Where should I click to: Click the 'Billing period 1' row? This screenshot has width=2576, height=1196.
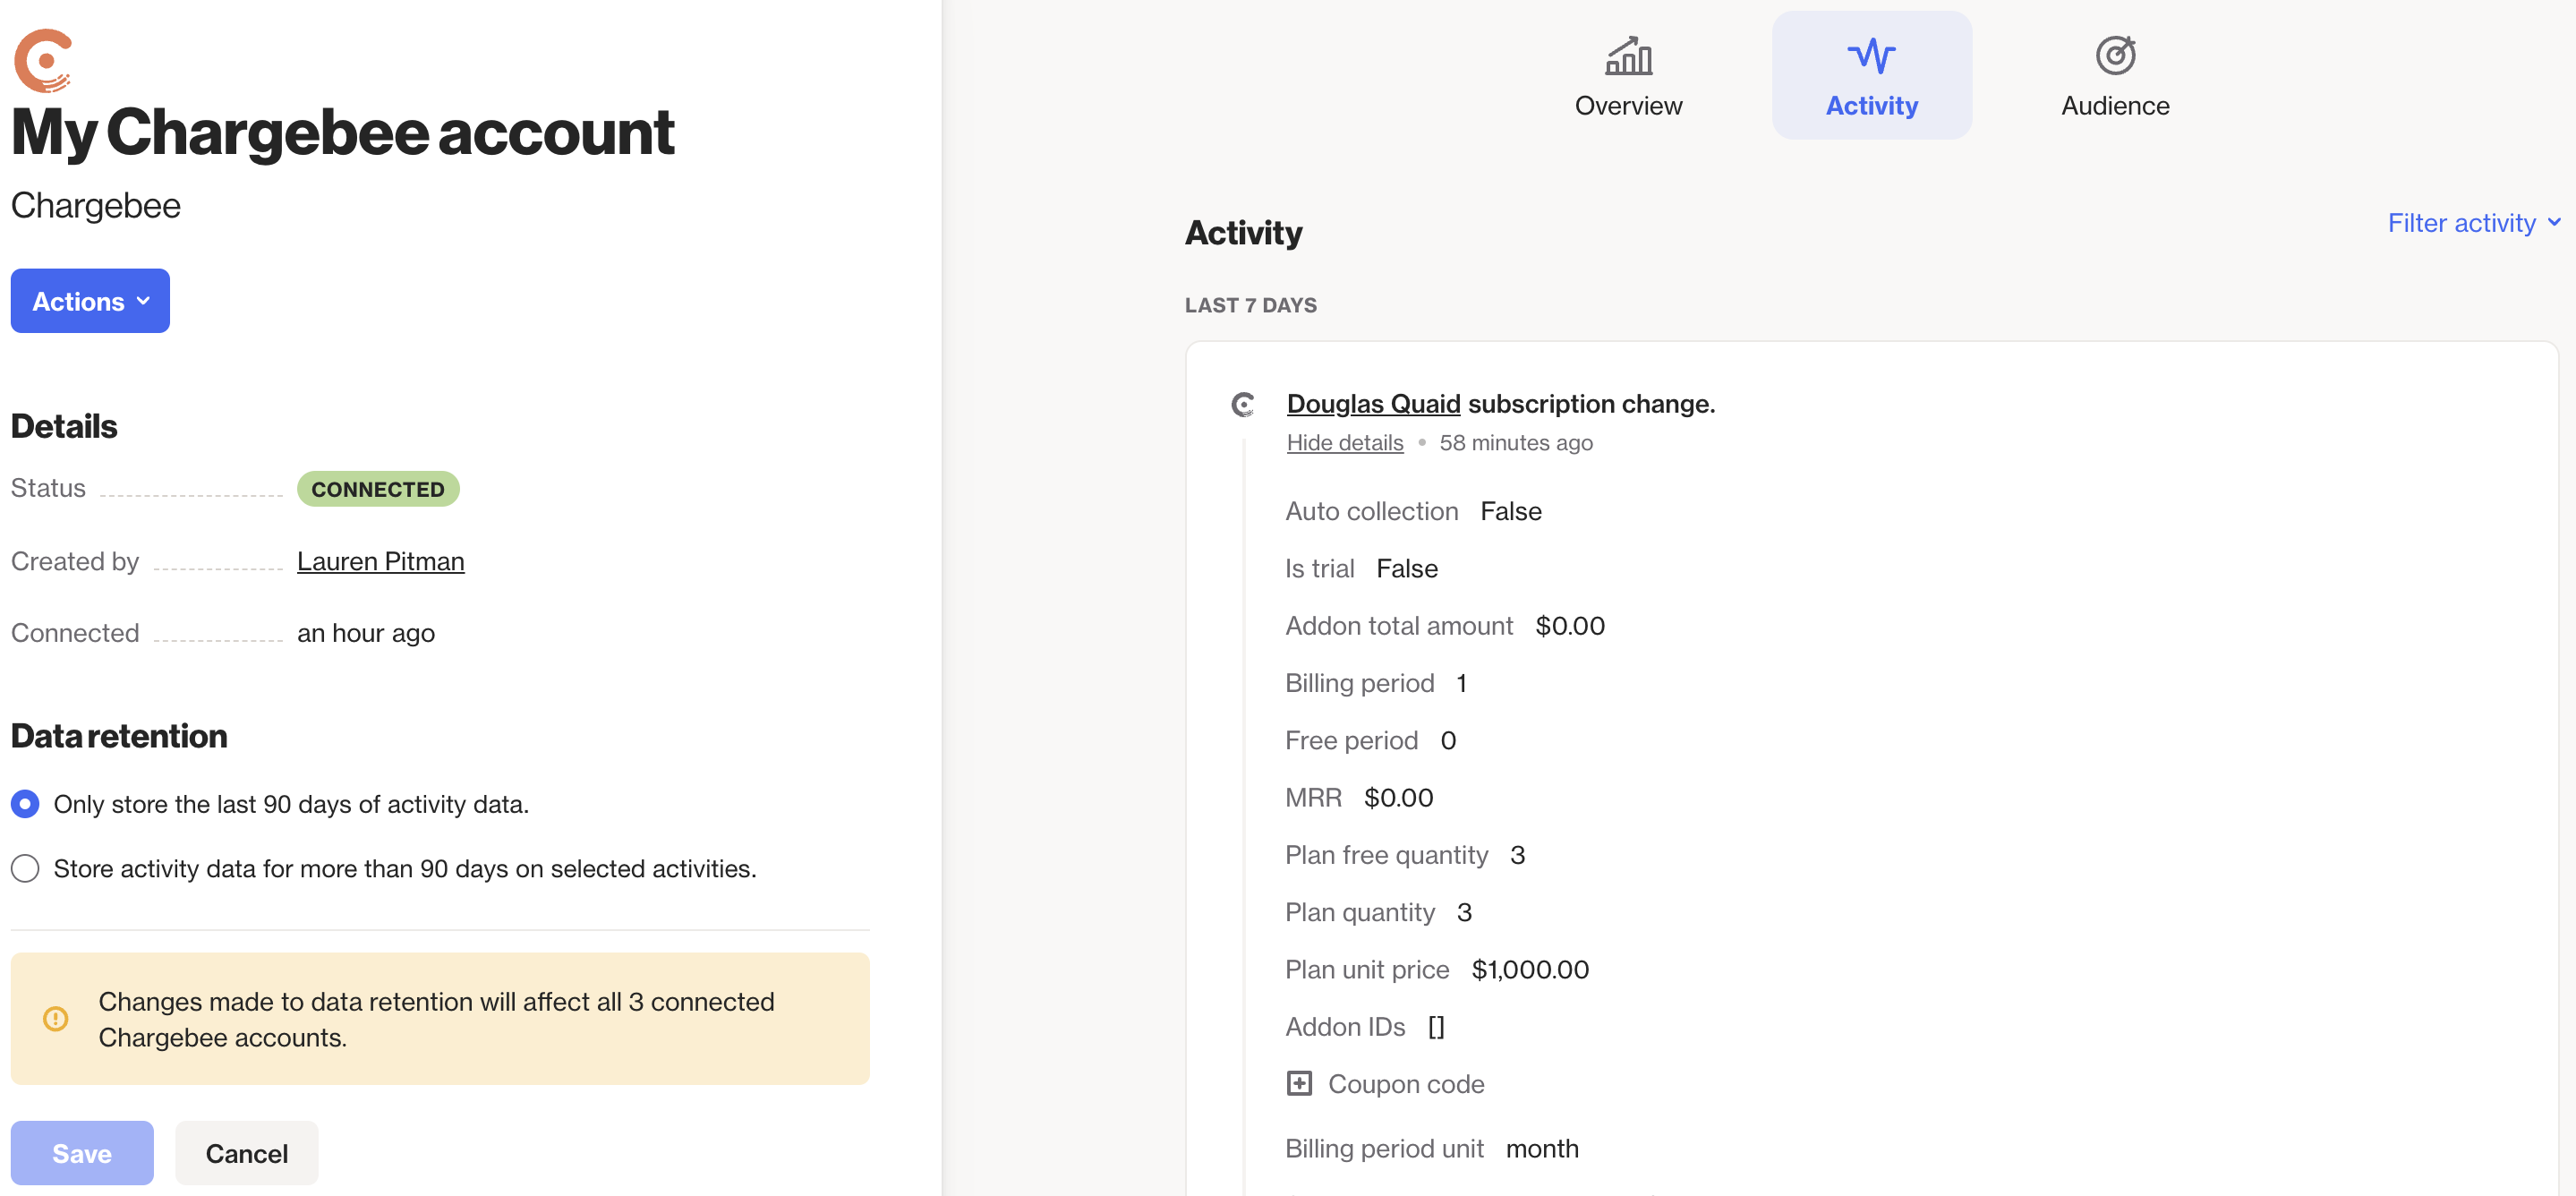coord(1376,683)
